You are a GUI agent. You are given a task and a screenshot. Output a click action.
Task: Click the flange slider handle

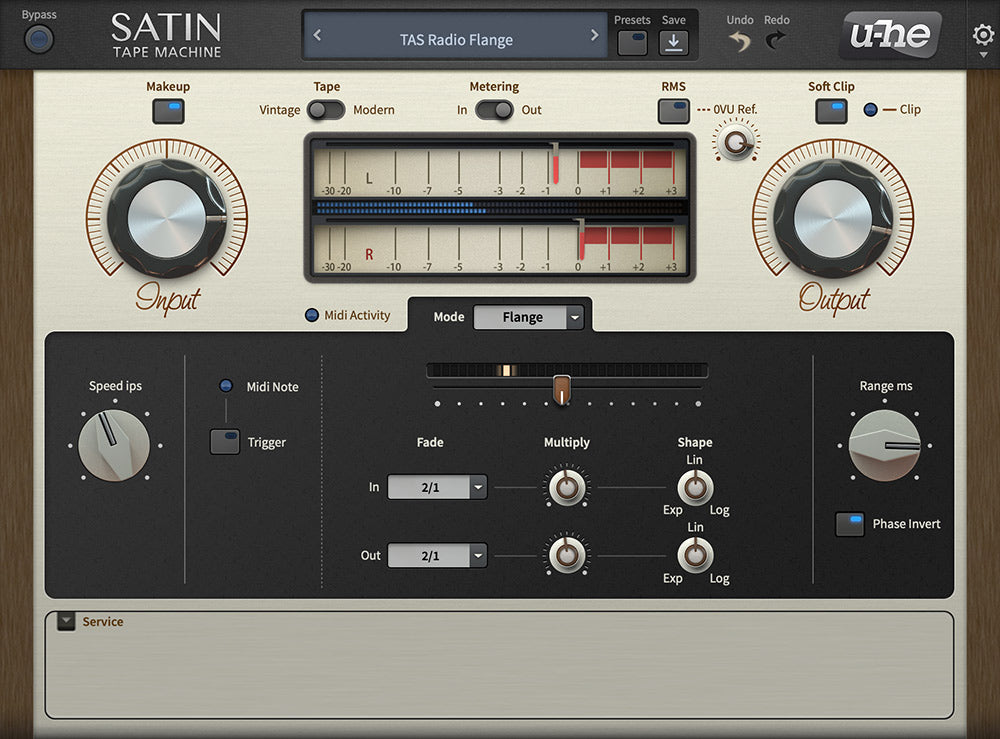(561, 390)
